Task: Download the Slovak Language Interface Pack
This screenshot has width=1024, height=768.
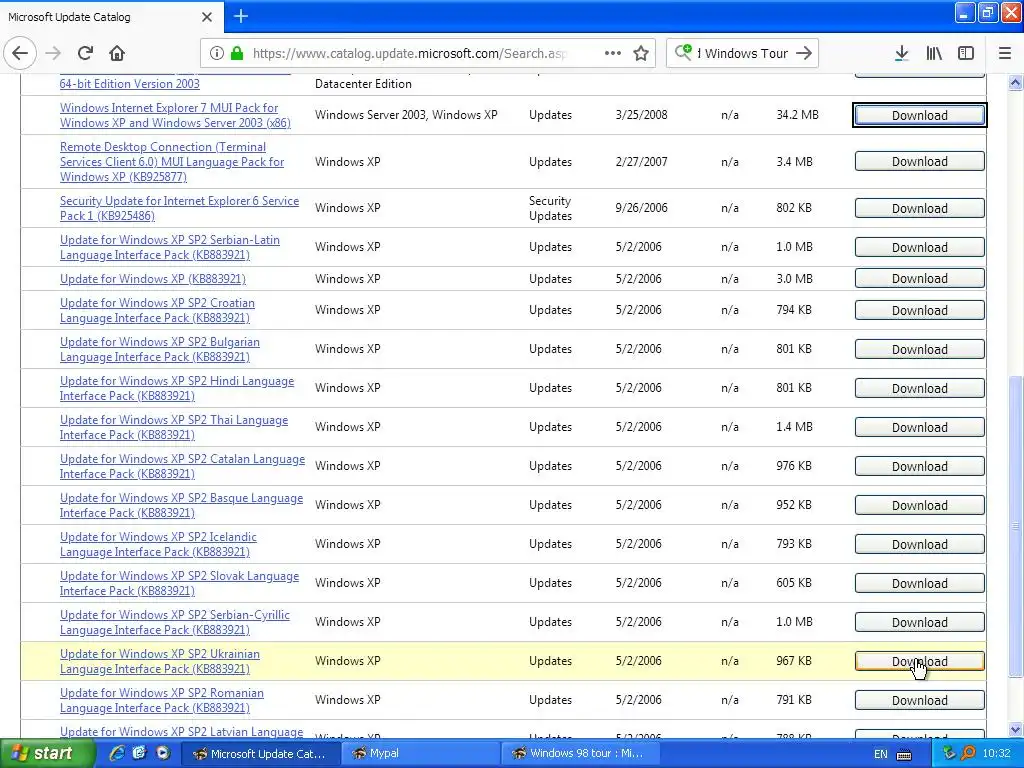Action: [919, 583]
